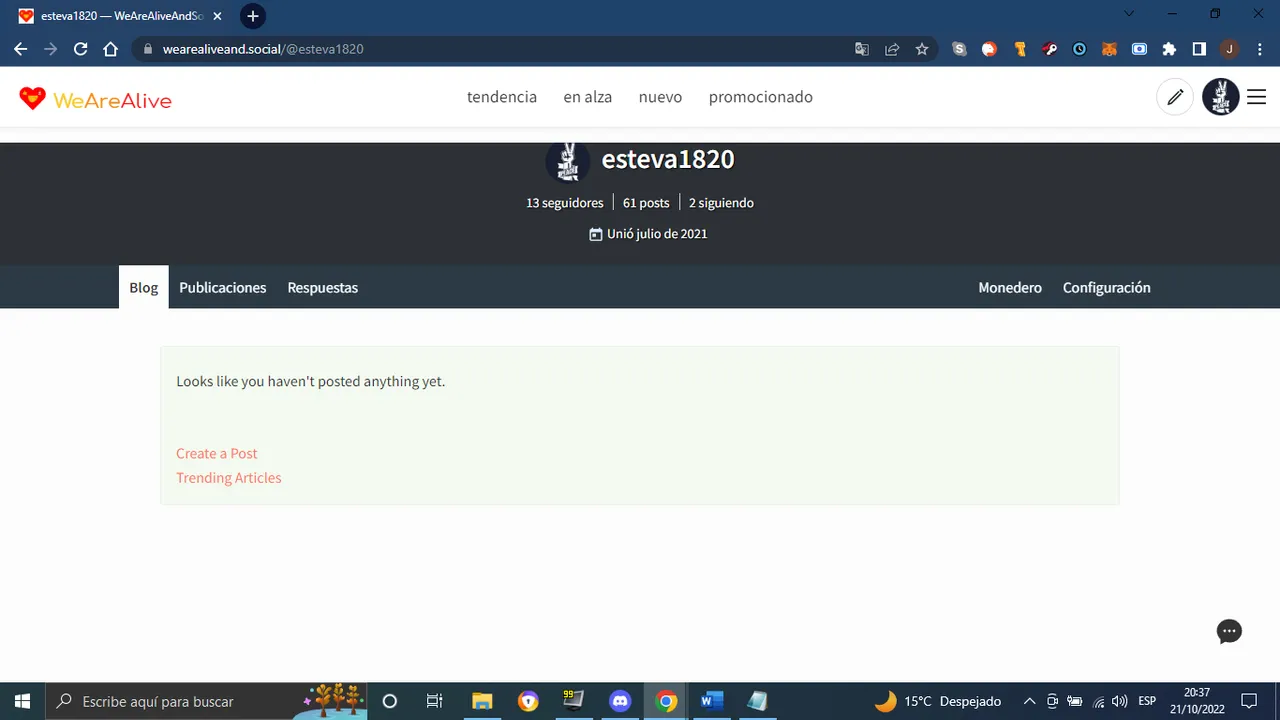Click the Windows search box

pos(207,701)
